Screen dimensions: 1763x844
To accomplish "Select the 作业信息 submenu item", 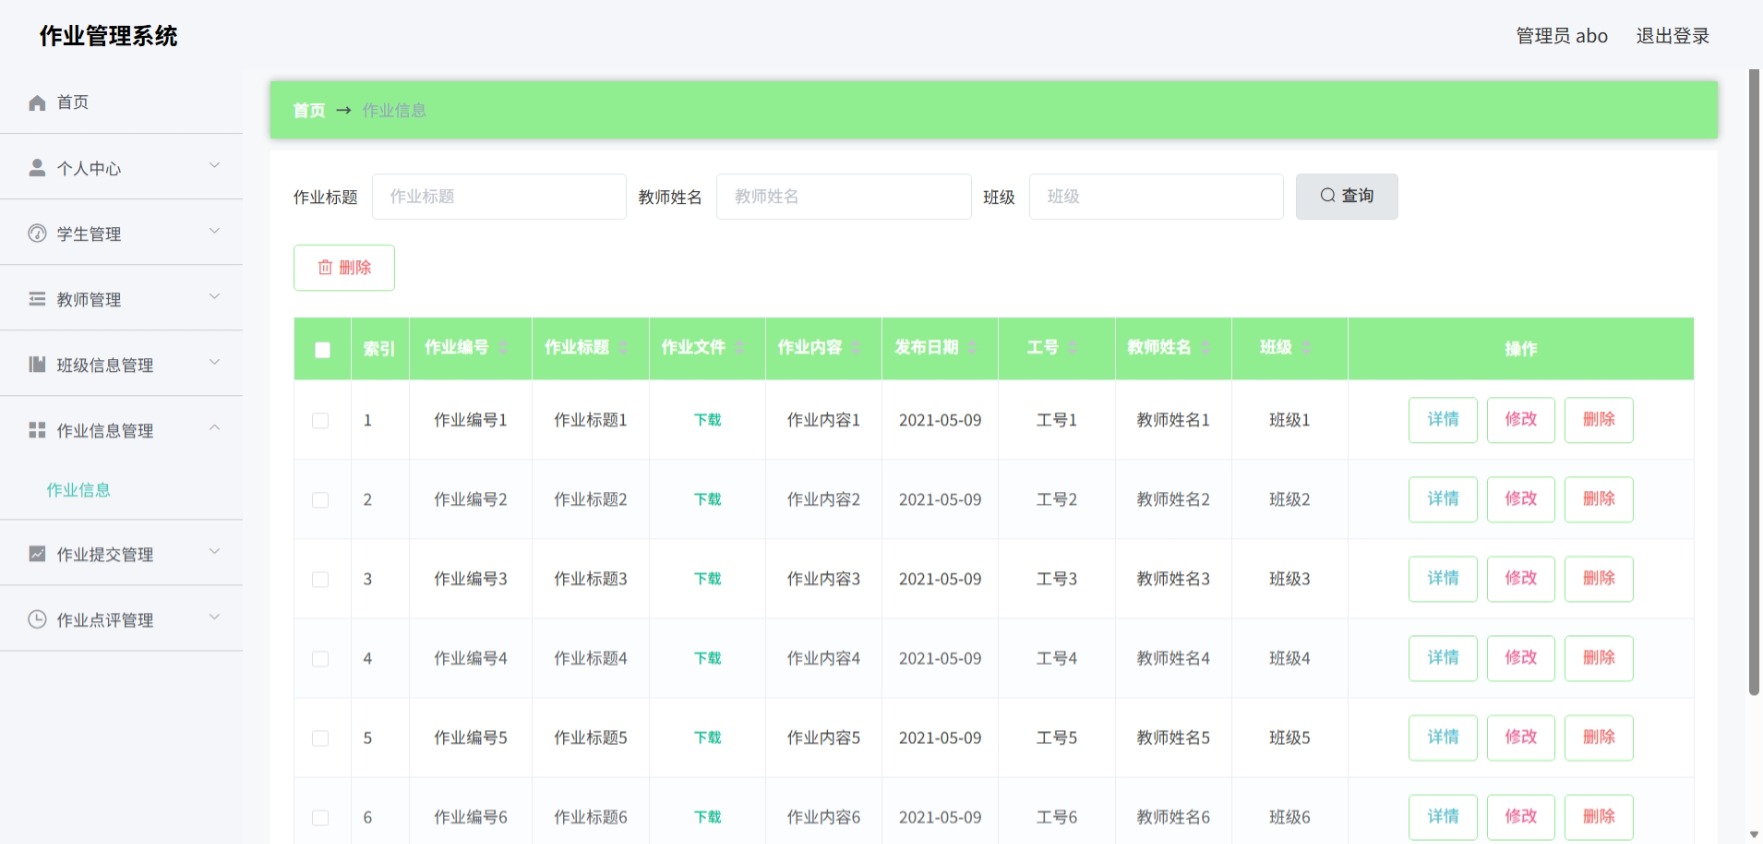I will click(x=78, y=490).
